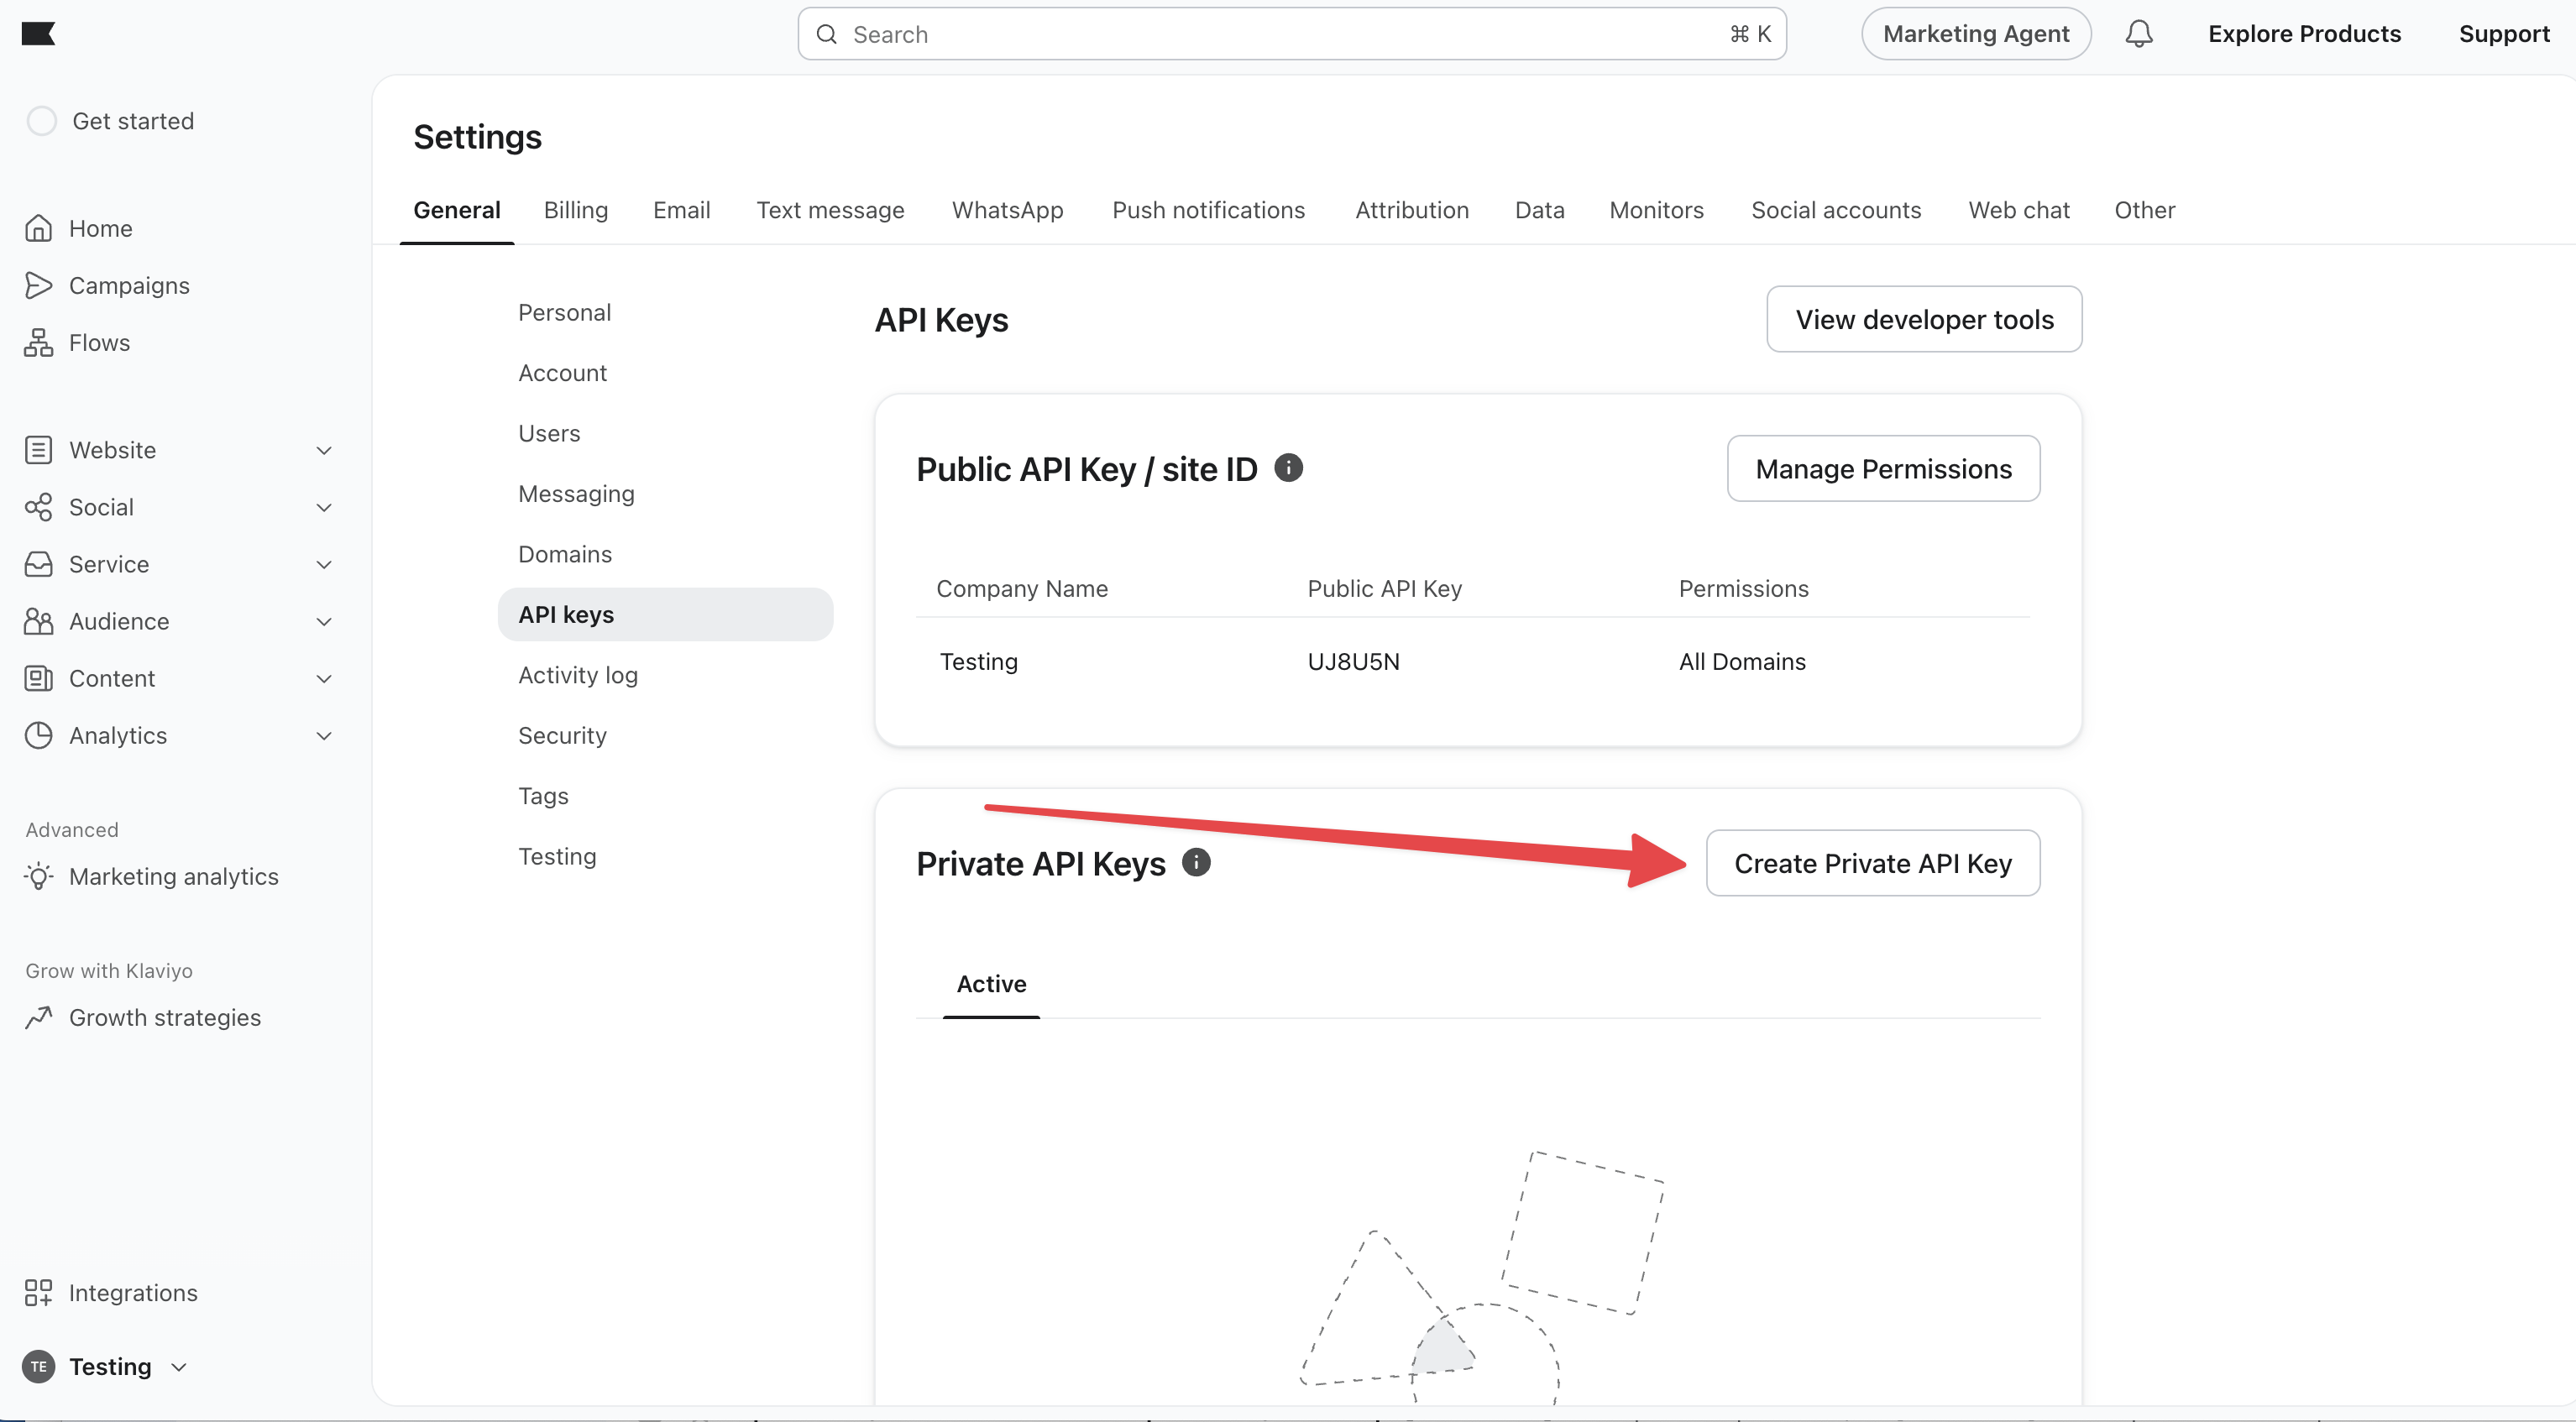The image size is (2576, 1422).
Task: Click the Website page icon
Action: 38,450
